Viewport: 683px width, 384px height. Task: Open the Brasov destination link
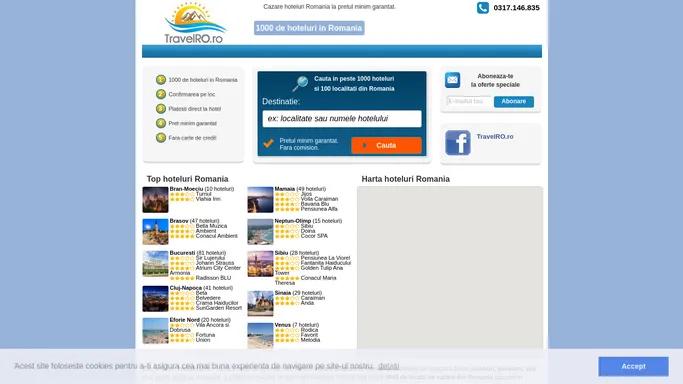tap(179, 221)
